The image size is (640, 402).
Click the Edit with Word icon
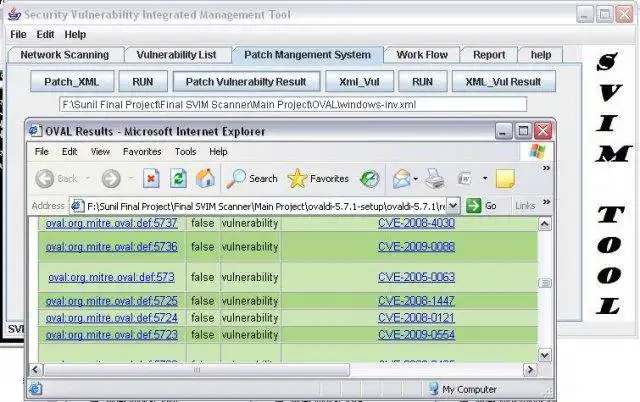[x=465, y=179]
